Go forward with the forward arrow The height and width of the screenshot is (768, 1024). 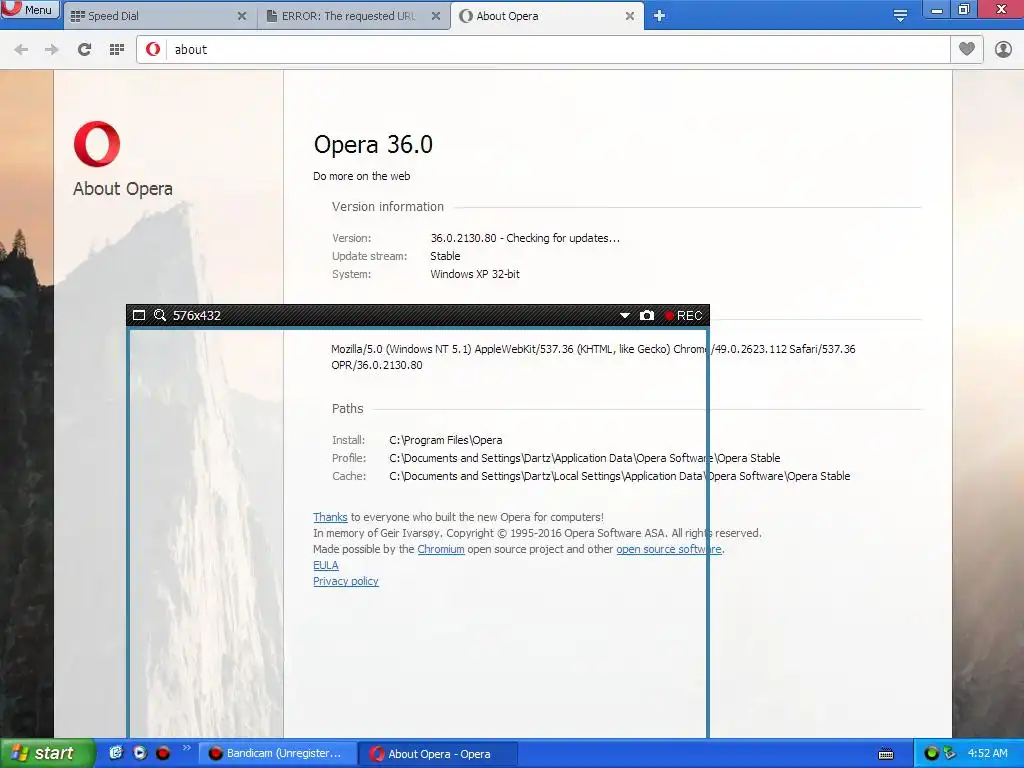[x=52, y=49]
